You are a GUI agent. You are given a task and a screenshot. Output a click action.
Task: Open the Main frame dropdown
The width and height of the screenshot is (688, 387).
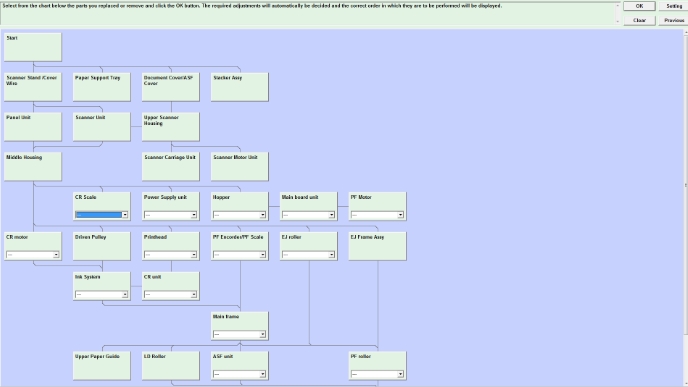point(239,334)
